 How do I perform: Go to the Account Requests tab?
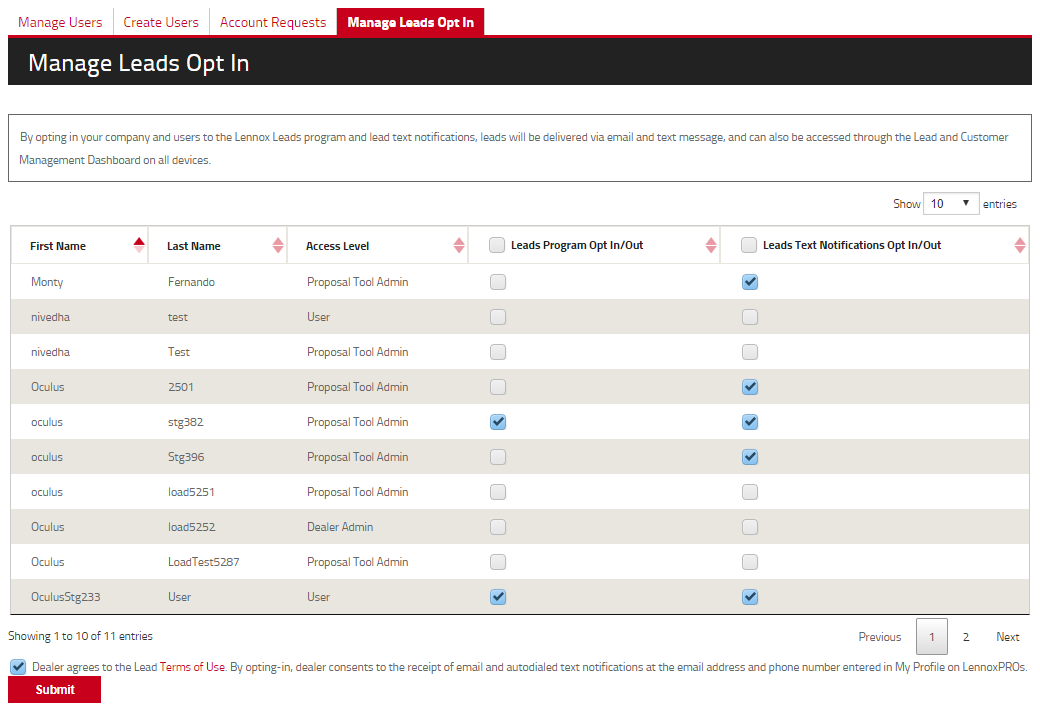point(273,22)
